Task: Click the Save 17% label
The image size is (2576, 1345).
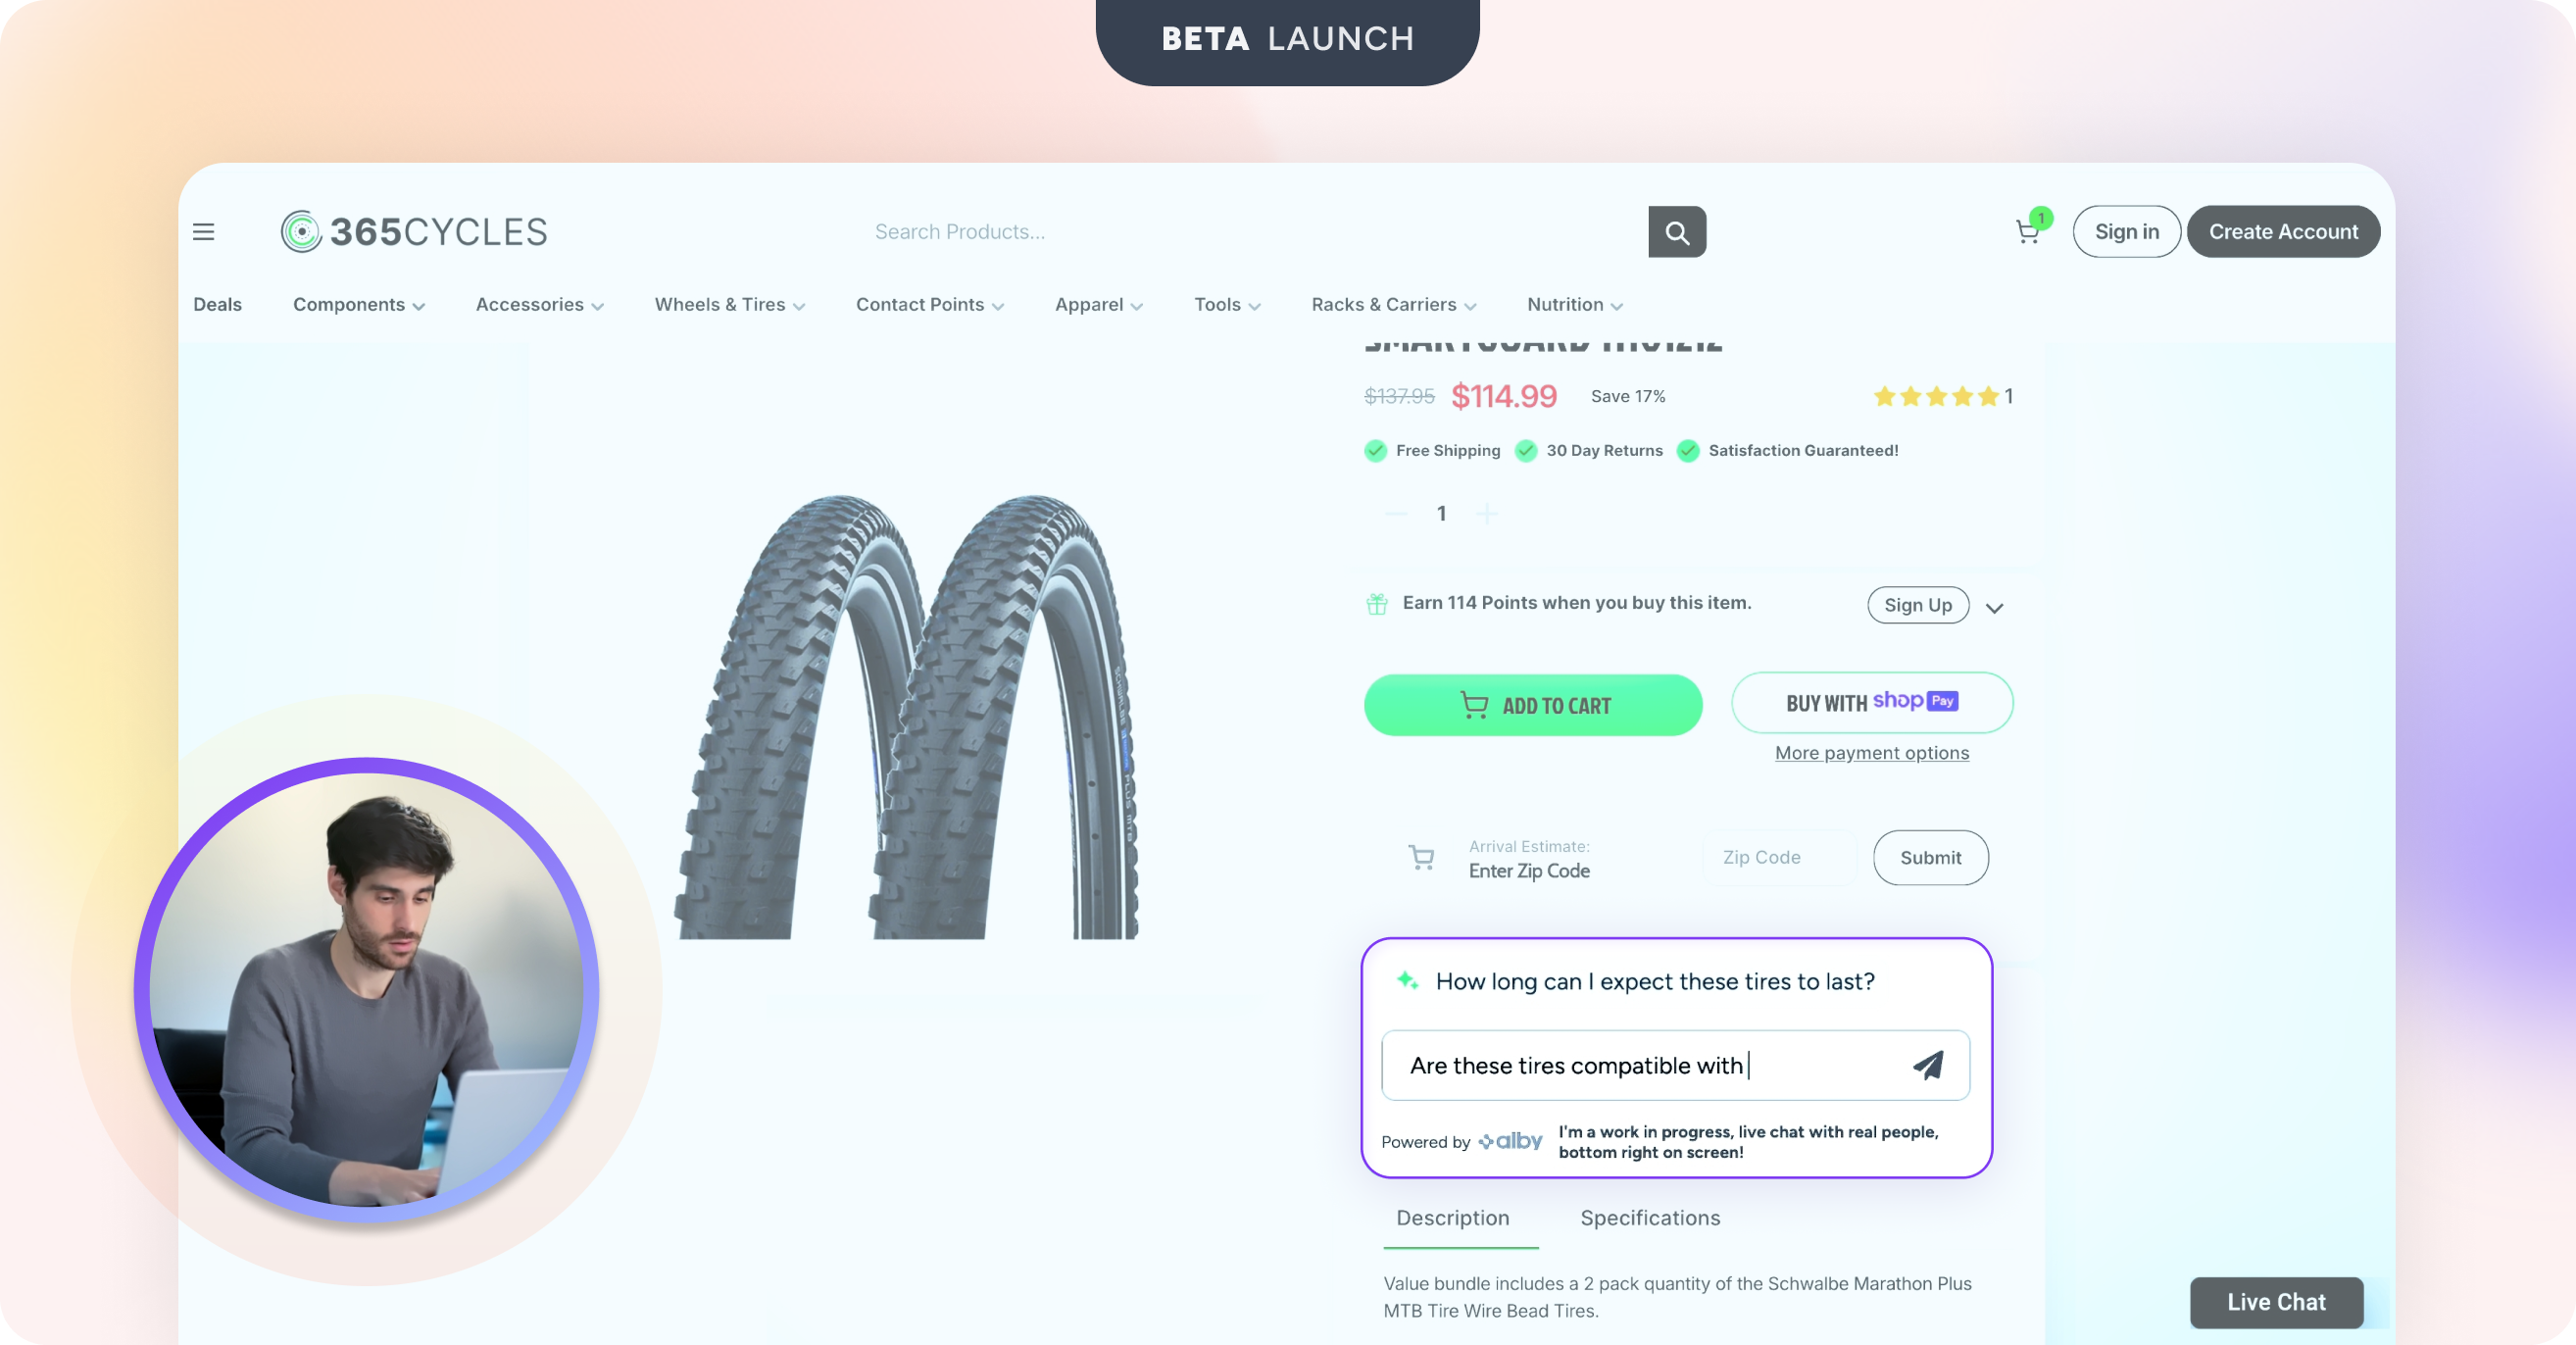Action: click(x=1628, y=396)
